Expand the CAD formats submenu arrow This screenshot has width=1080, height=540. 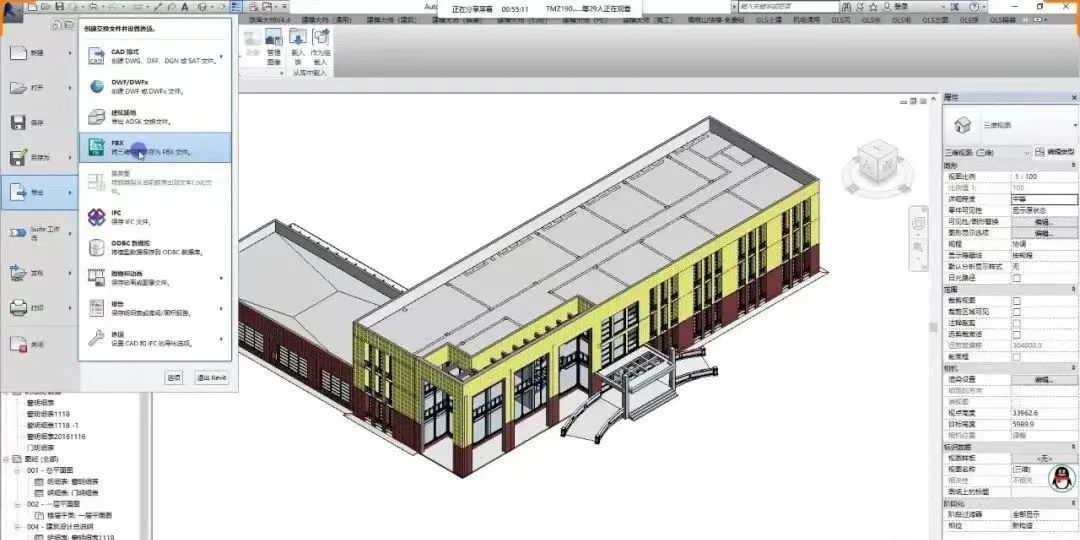[x=221, y=55]
